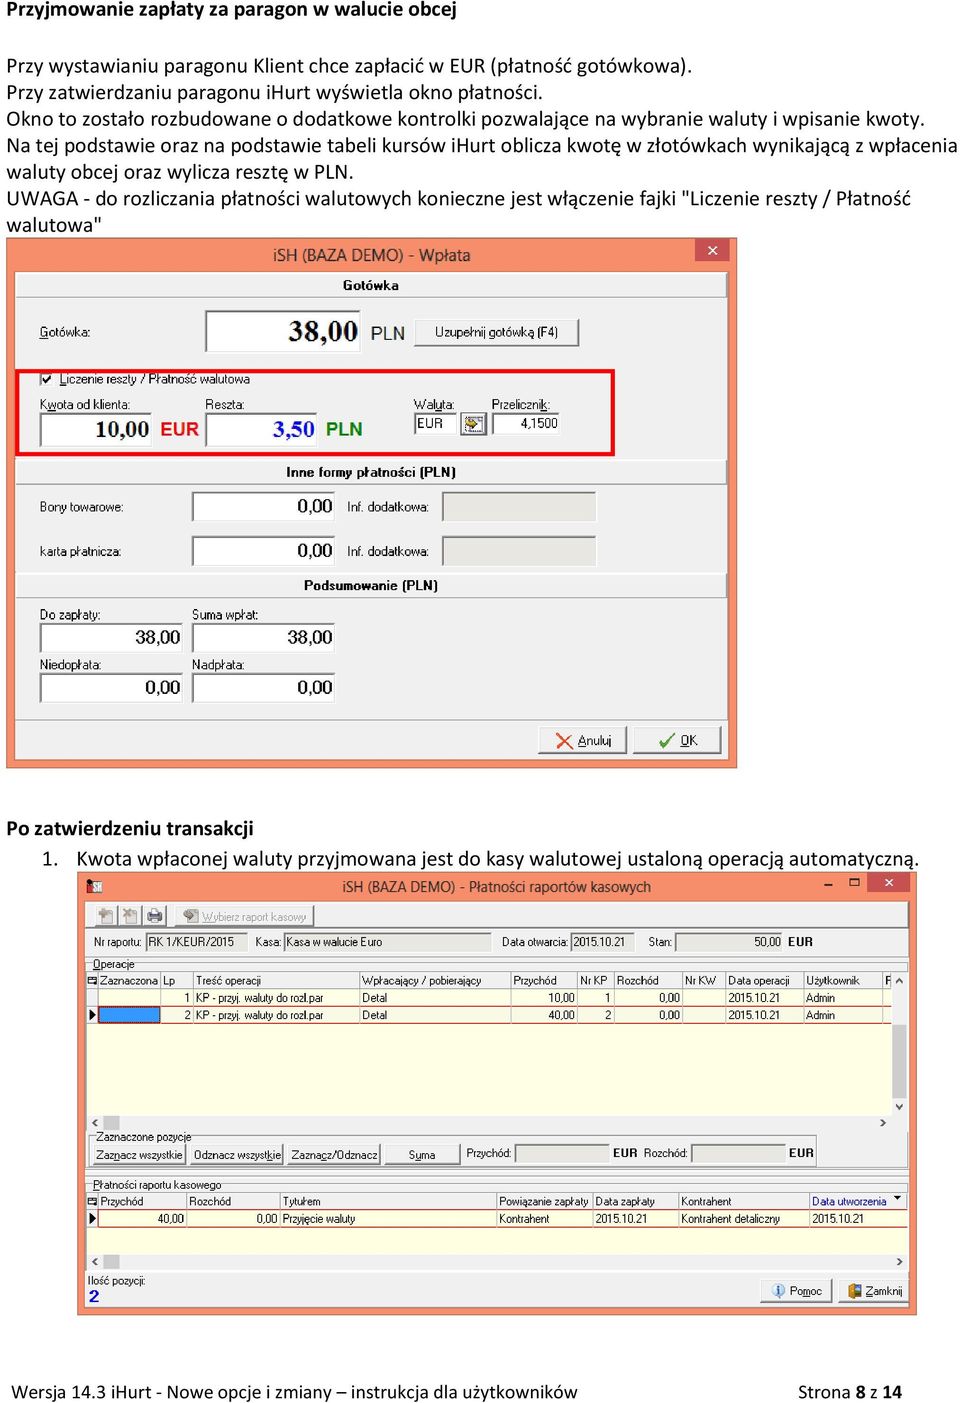The height and width of the screenshot is (1403, 960).
Task: Click the Do zapłaty field
Action: tap(111, 637)
